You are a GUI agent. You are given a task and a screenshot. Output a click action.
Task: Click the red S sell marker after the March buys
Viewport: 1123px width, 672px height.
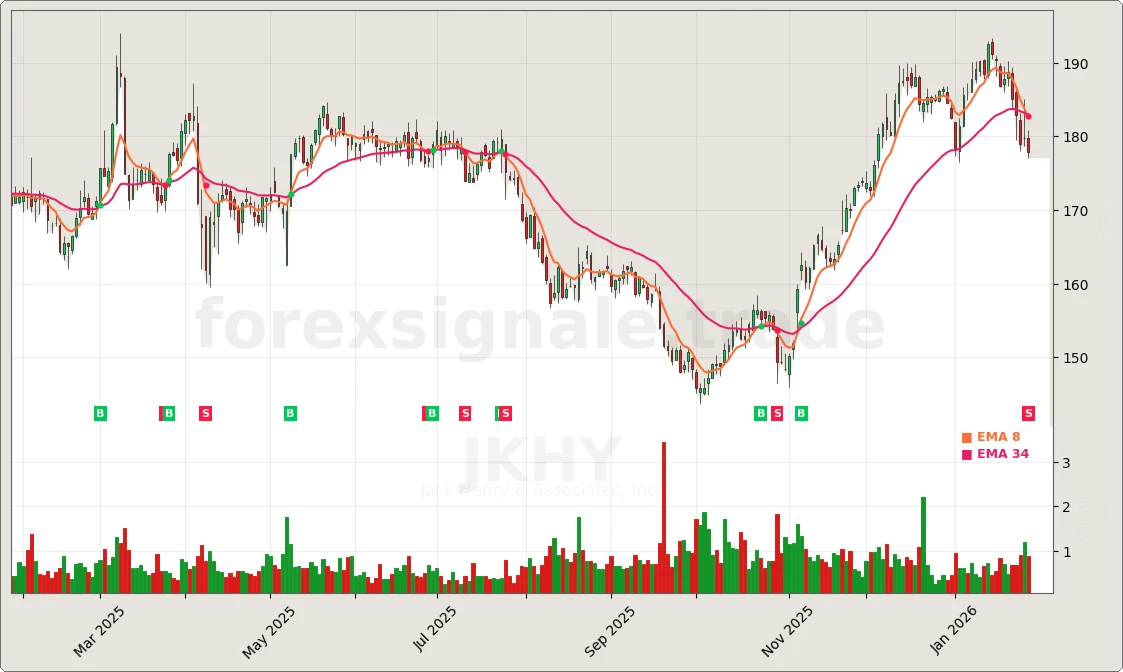(x=205, y=413)
